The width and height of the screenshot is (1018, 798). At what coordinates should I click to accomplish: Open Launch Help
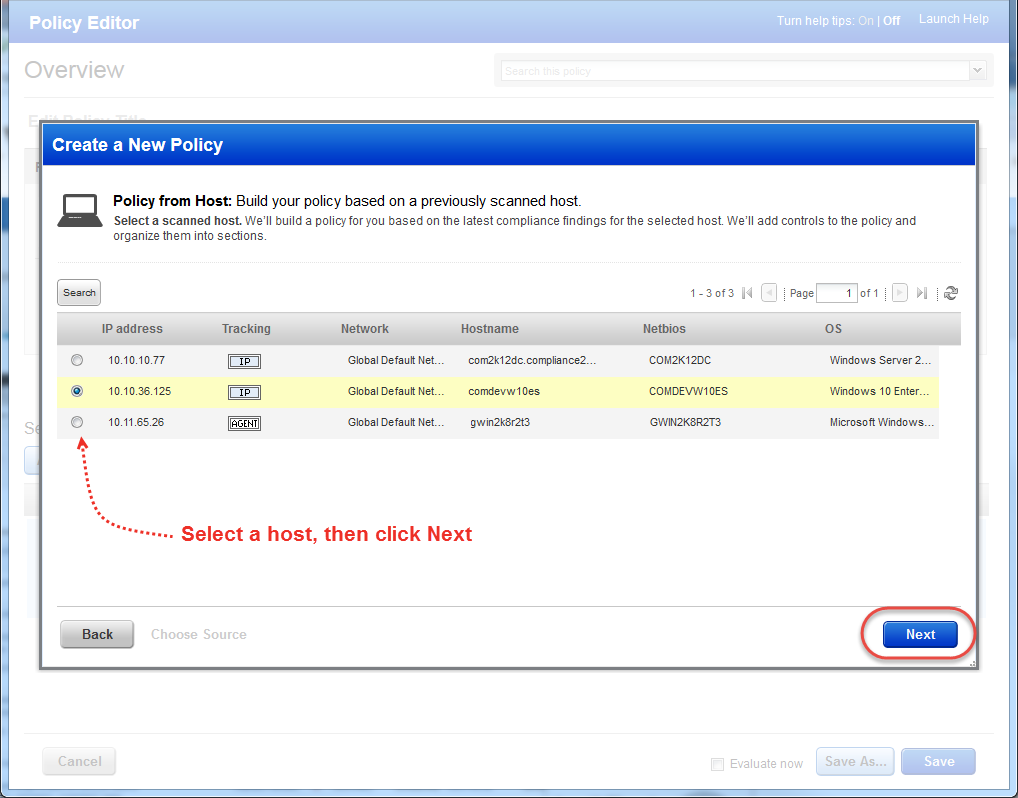click(952, 18)
